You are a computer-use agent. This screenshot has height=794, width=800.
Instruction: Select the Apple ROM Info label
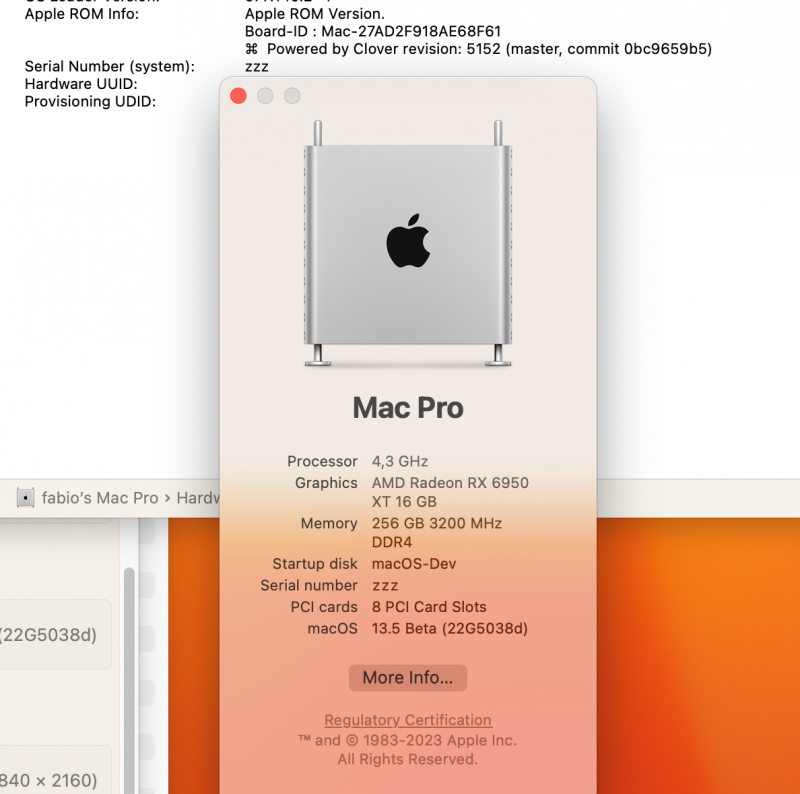click(x=82, y=14)
